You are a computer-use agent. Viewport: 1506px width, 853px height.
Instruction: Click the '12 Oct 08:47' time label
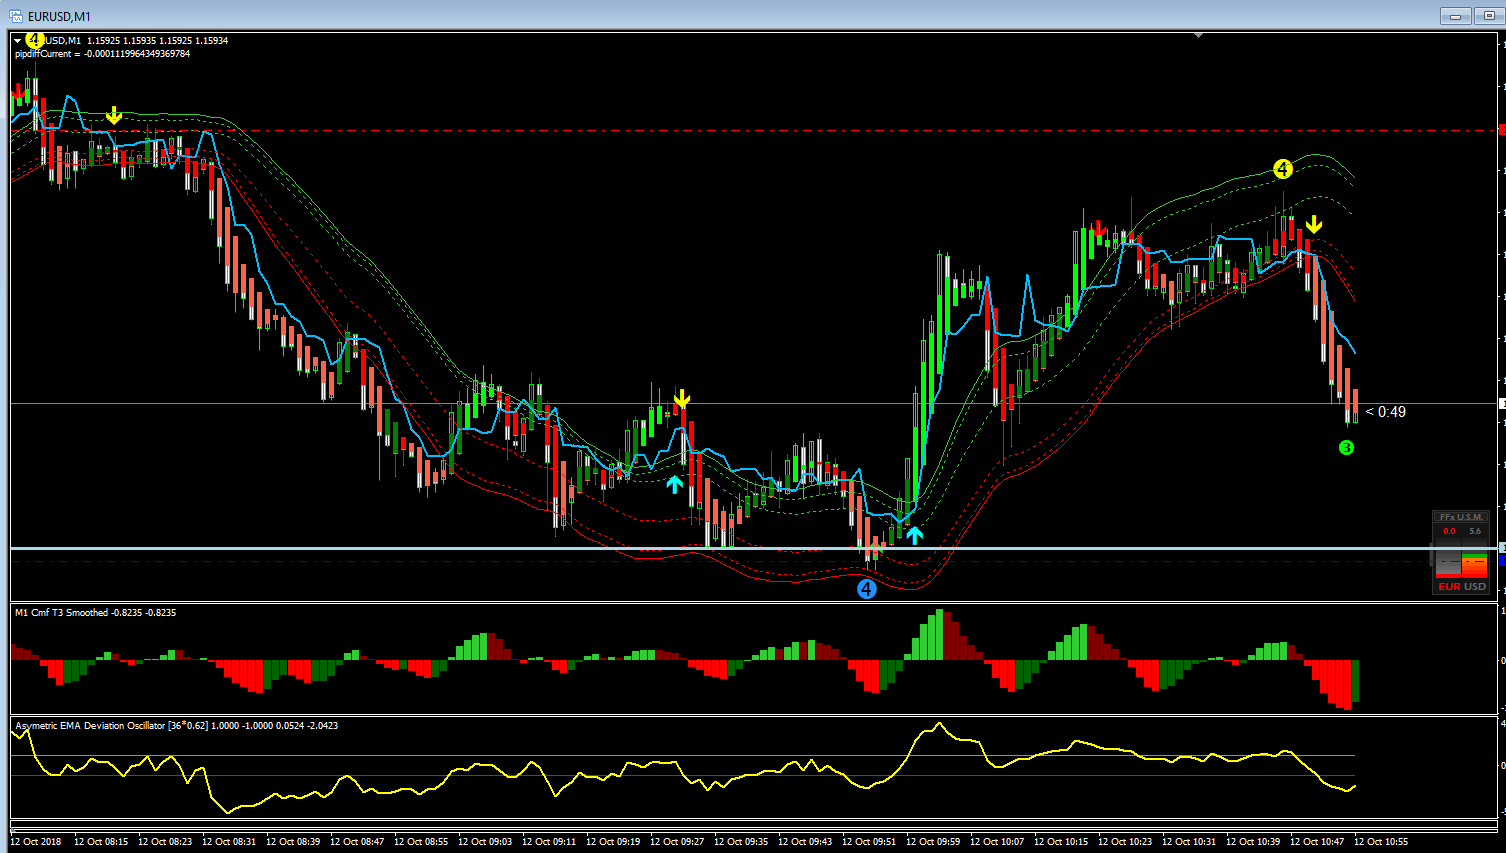point(357,842)
